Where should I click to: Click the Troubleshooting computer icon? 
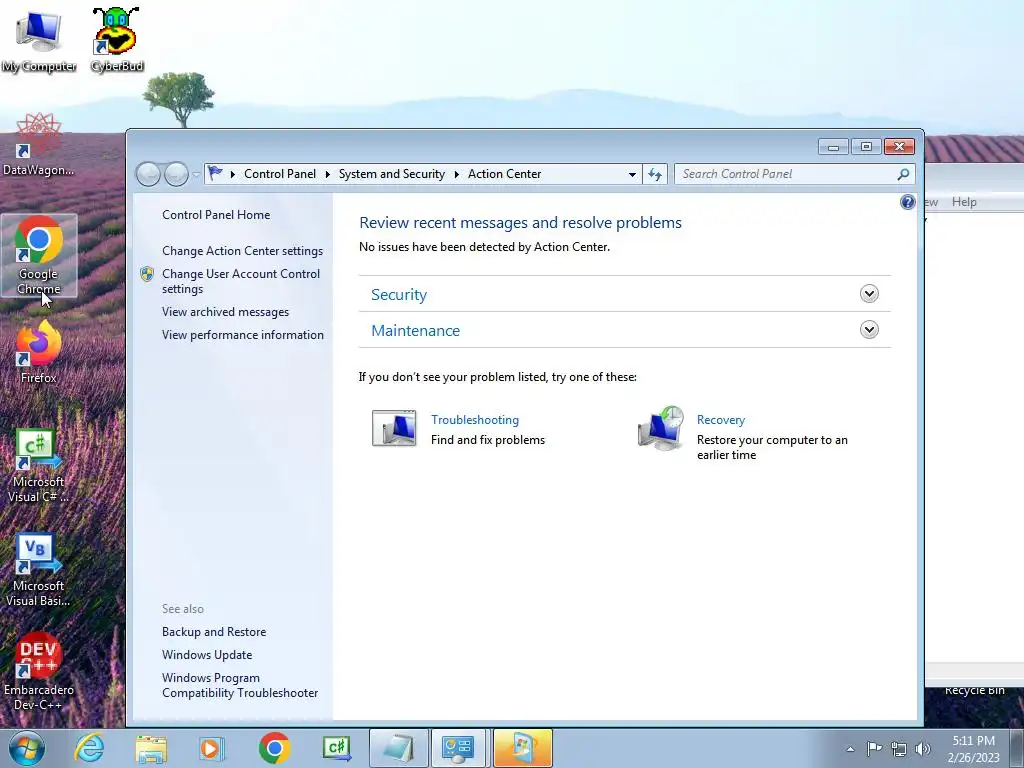coord(394,428)
